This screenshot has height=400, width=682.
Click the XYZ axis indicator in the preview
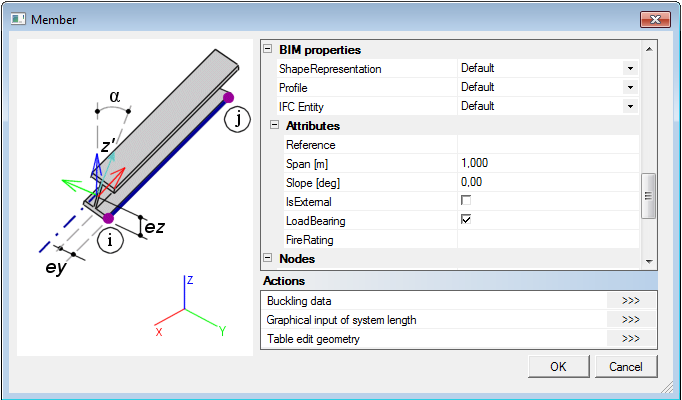[x=186, y=308]
